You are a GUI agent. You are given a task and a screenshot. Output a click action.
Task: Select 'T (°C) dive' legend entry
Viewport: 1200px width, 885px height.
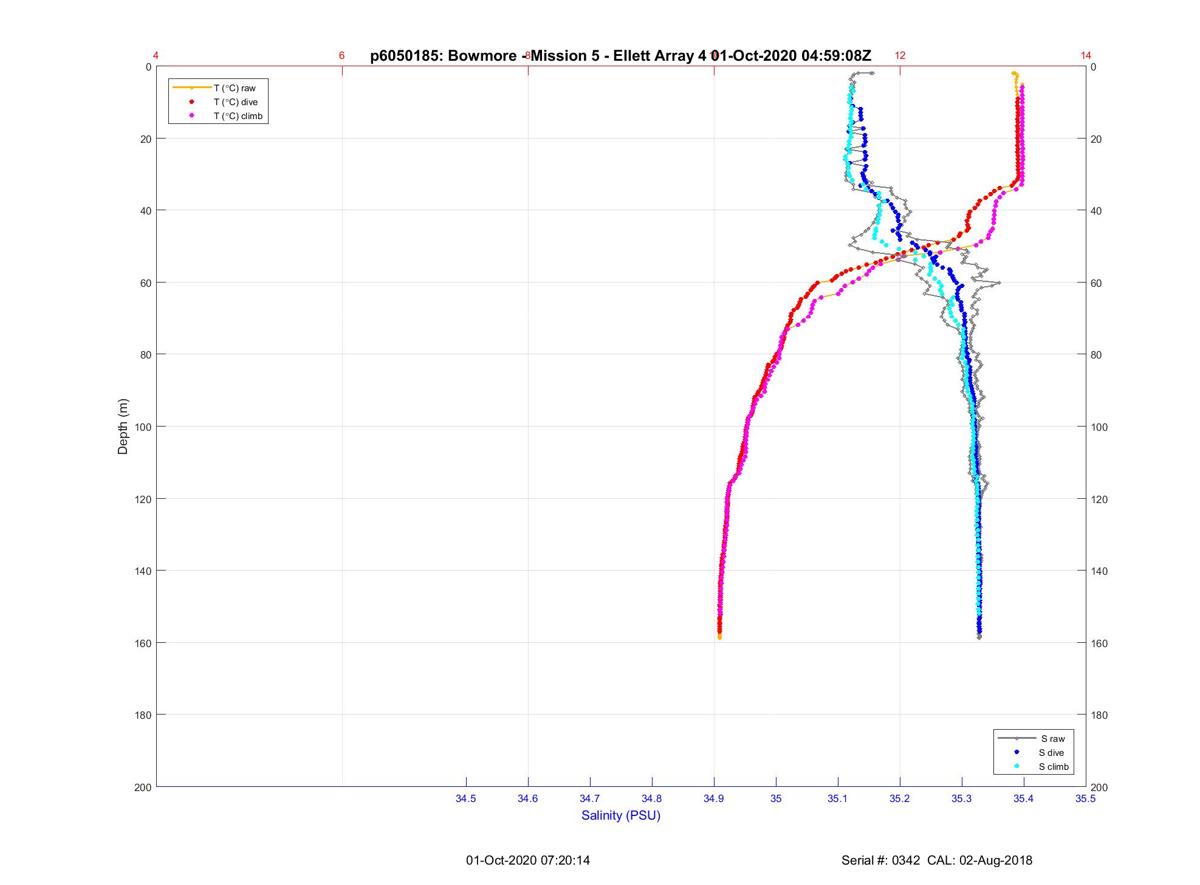(x=235, y=102)
